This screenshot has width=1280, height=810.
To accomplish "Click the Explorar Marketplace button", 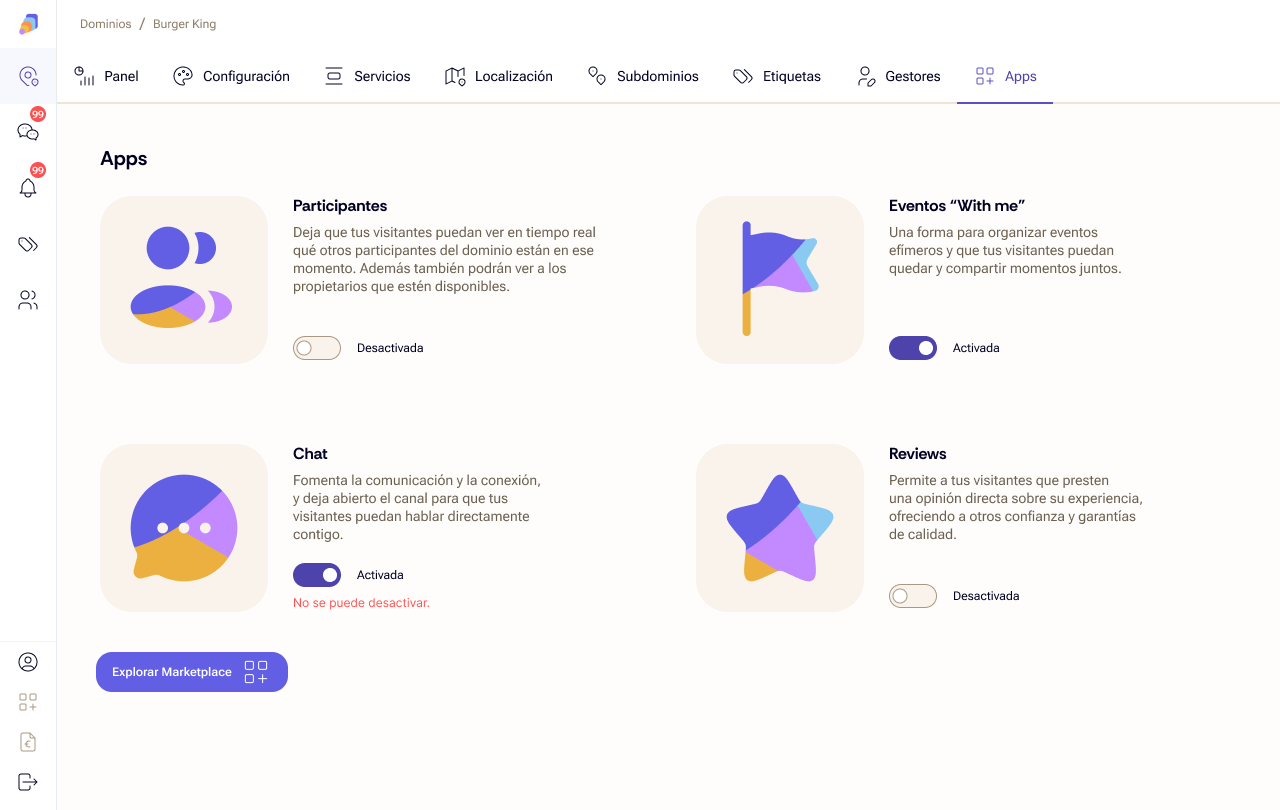I will click(191, 672).
